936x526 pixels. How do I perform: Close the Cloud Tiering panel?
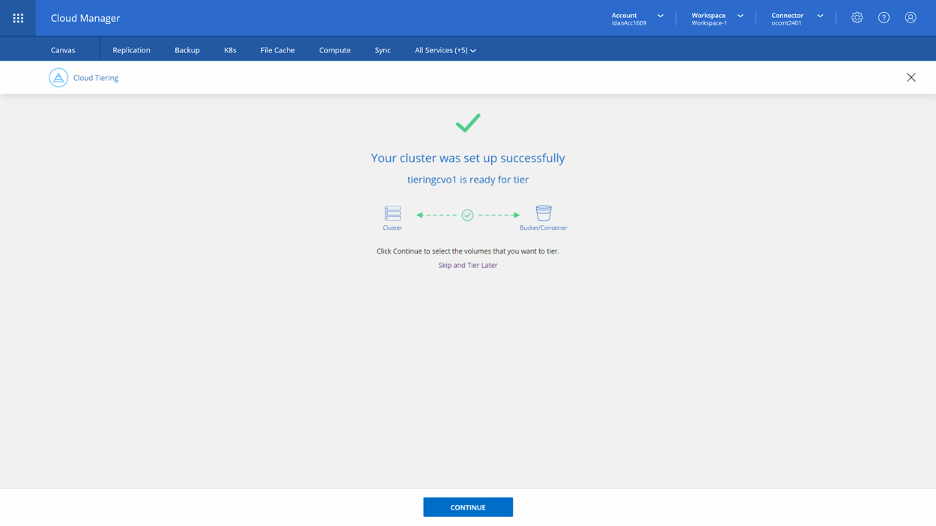[x=910, y=78]
